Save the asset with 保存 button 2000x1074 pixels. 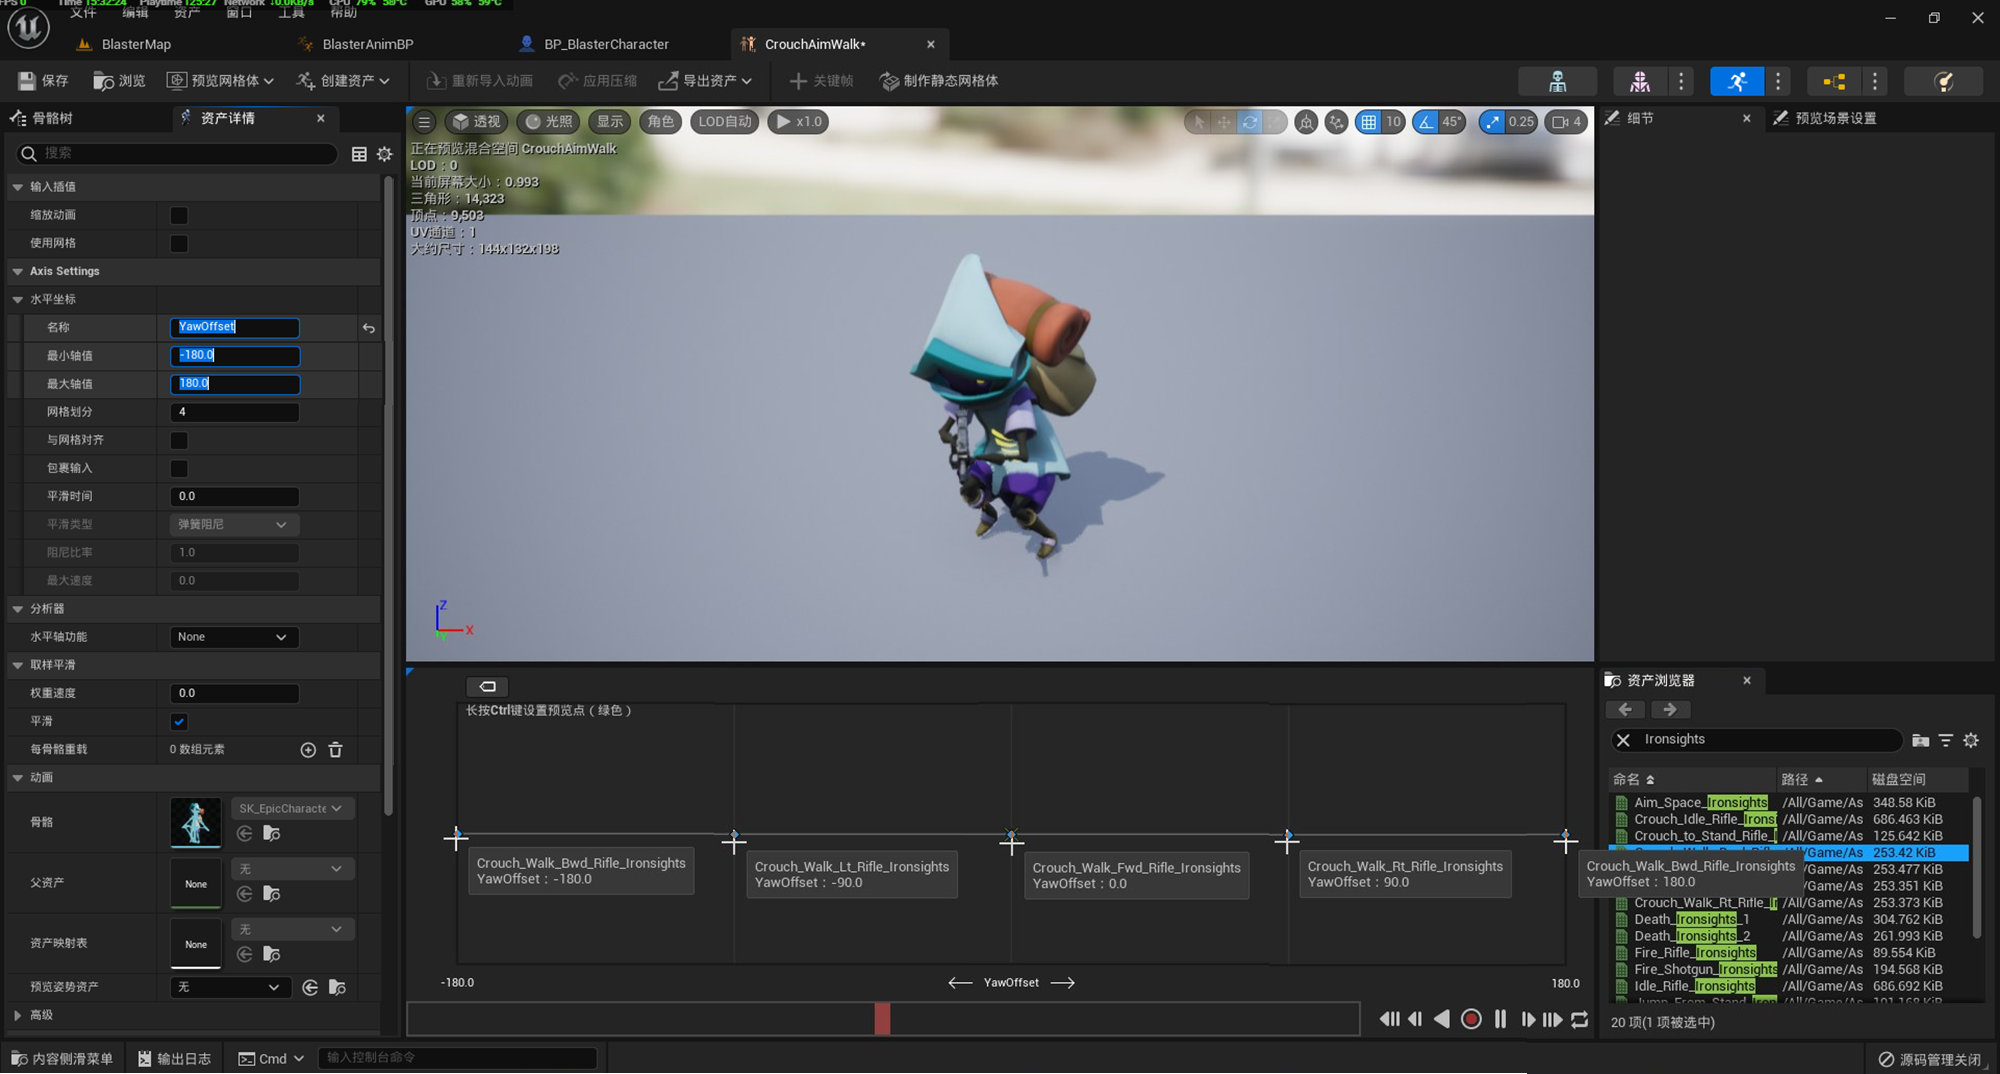[43, 81]
